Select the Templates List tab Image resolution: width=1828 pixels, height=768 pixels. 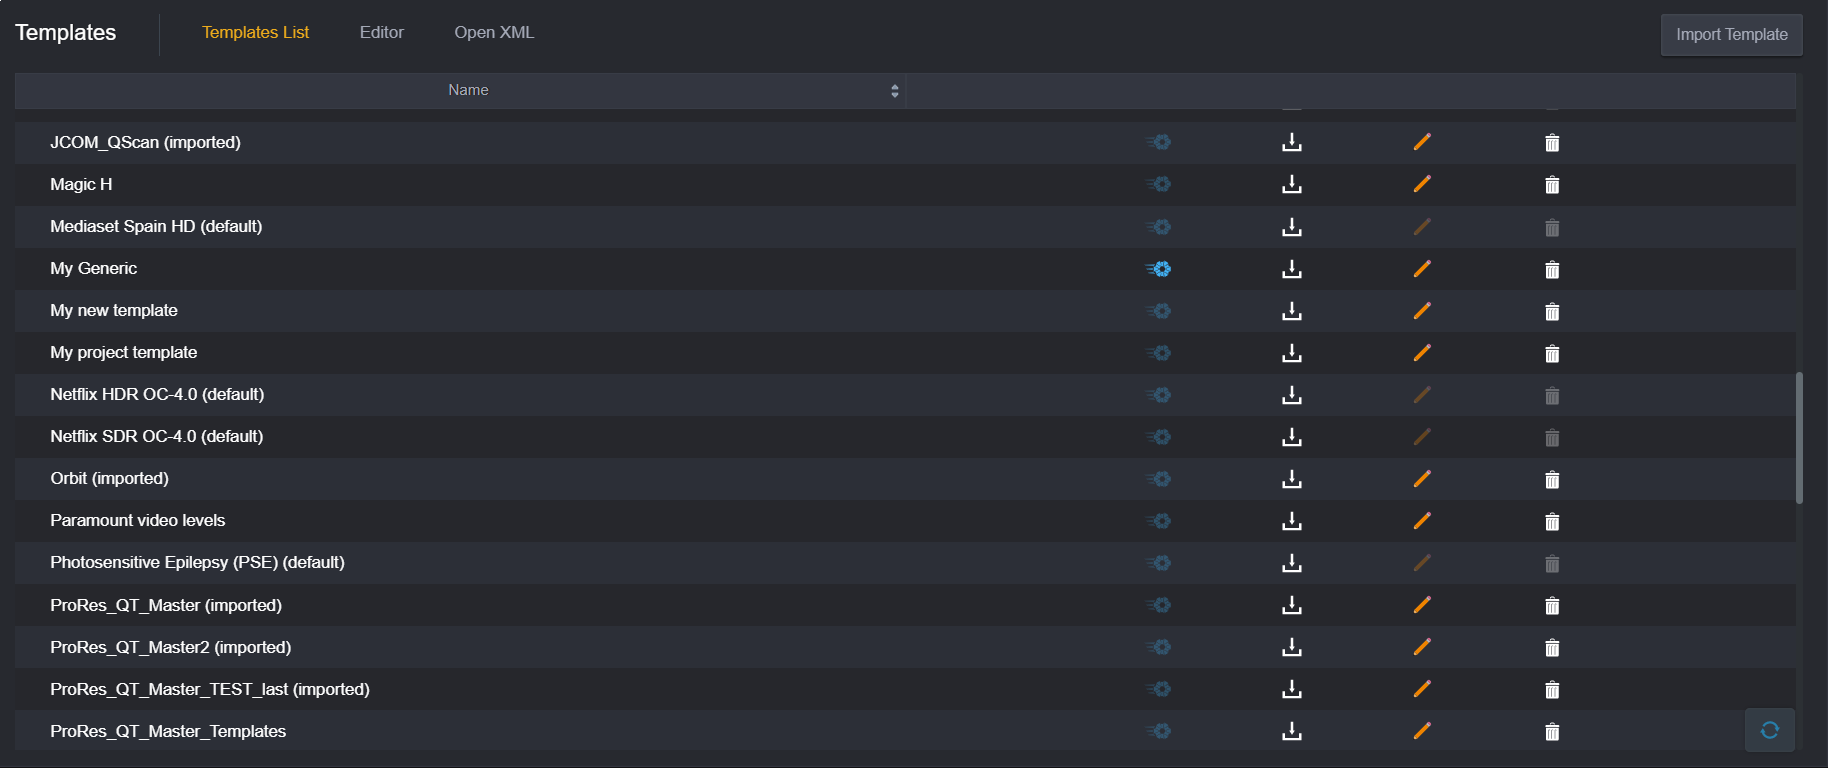tap(255, 32)
